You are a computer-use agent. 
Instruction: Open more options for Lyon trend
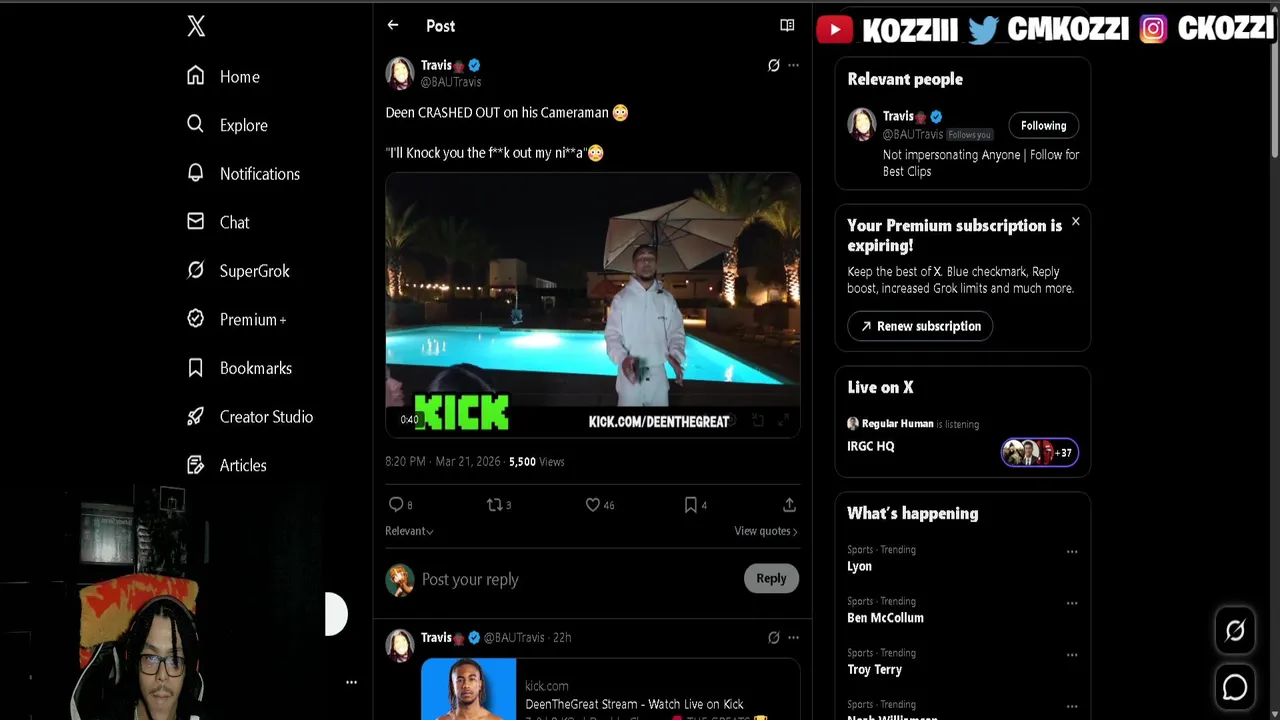click(x=1072, y=552)
